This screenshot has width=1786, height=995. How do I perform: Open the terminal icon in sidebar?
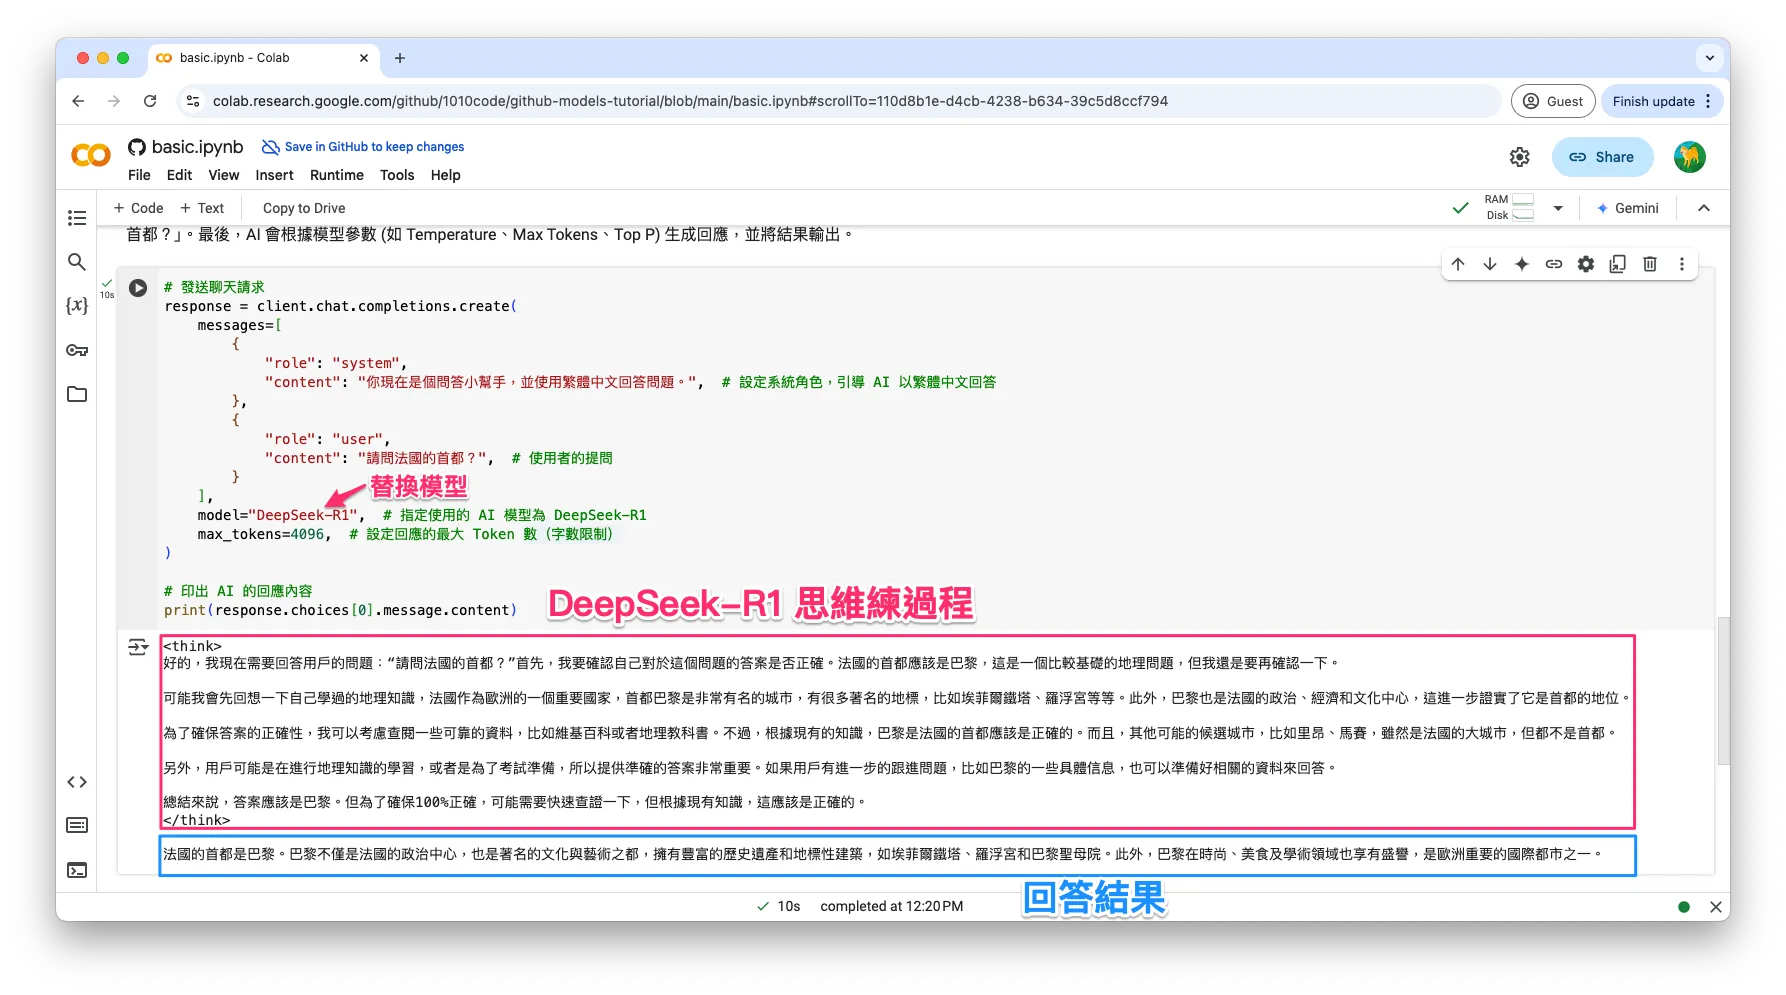click(x=77, y=870)
